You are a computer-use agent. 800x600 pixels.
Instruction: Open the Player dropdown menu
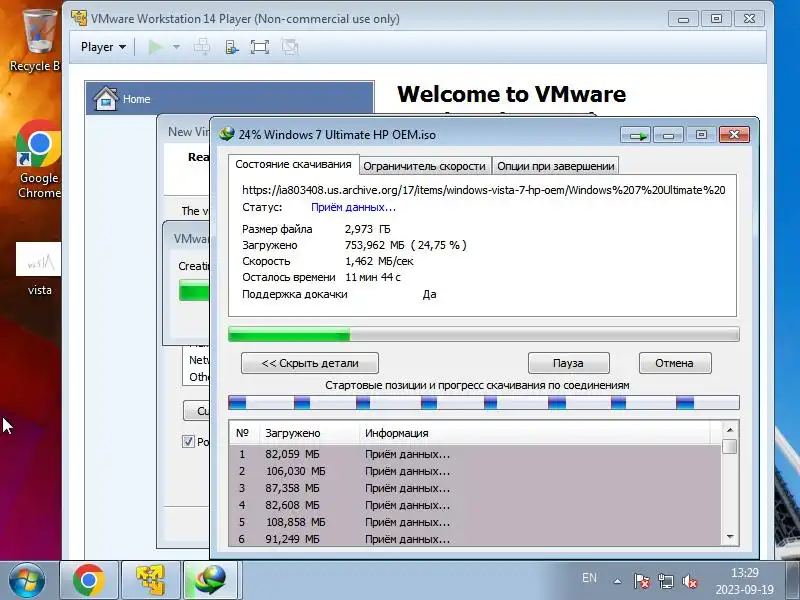tap(103, 47)
